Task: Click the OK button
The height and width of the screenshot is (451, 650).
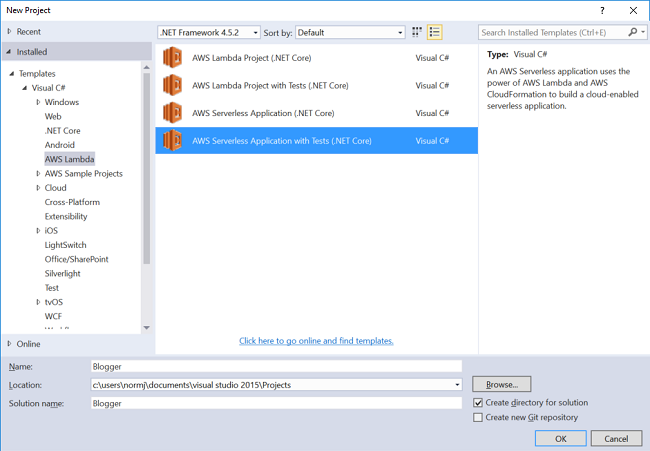Action: pos(560,439)
